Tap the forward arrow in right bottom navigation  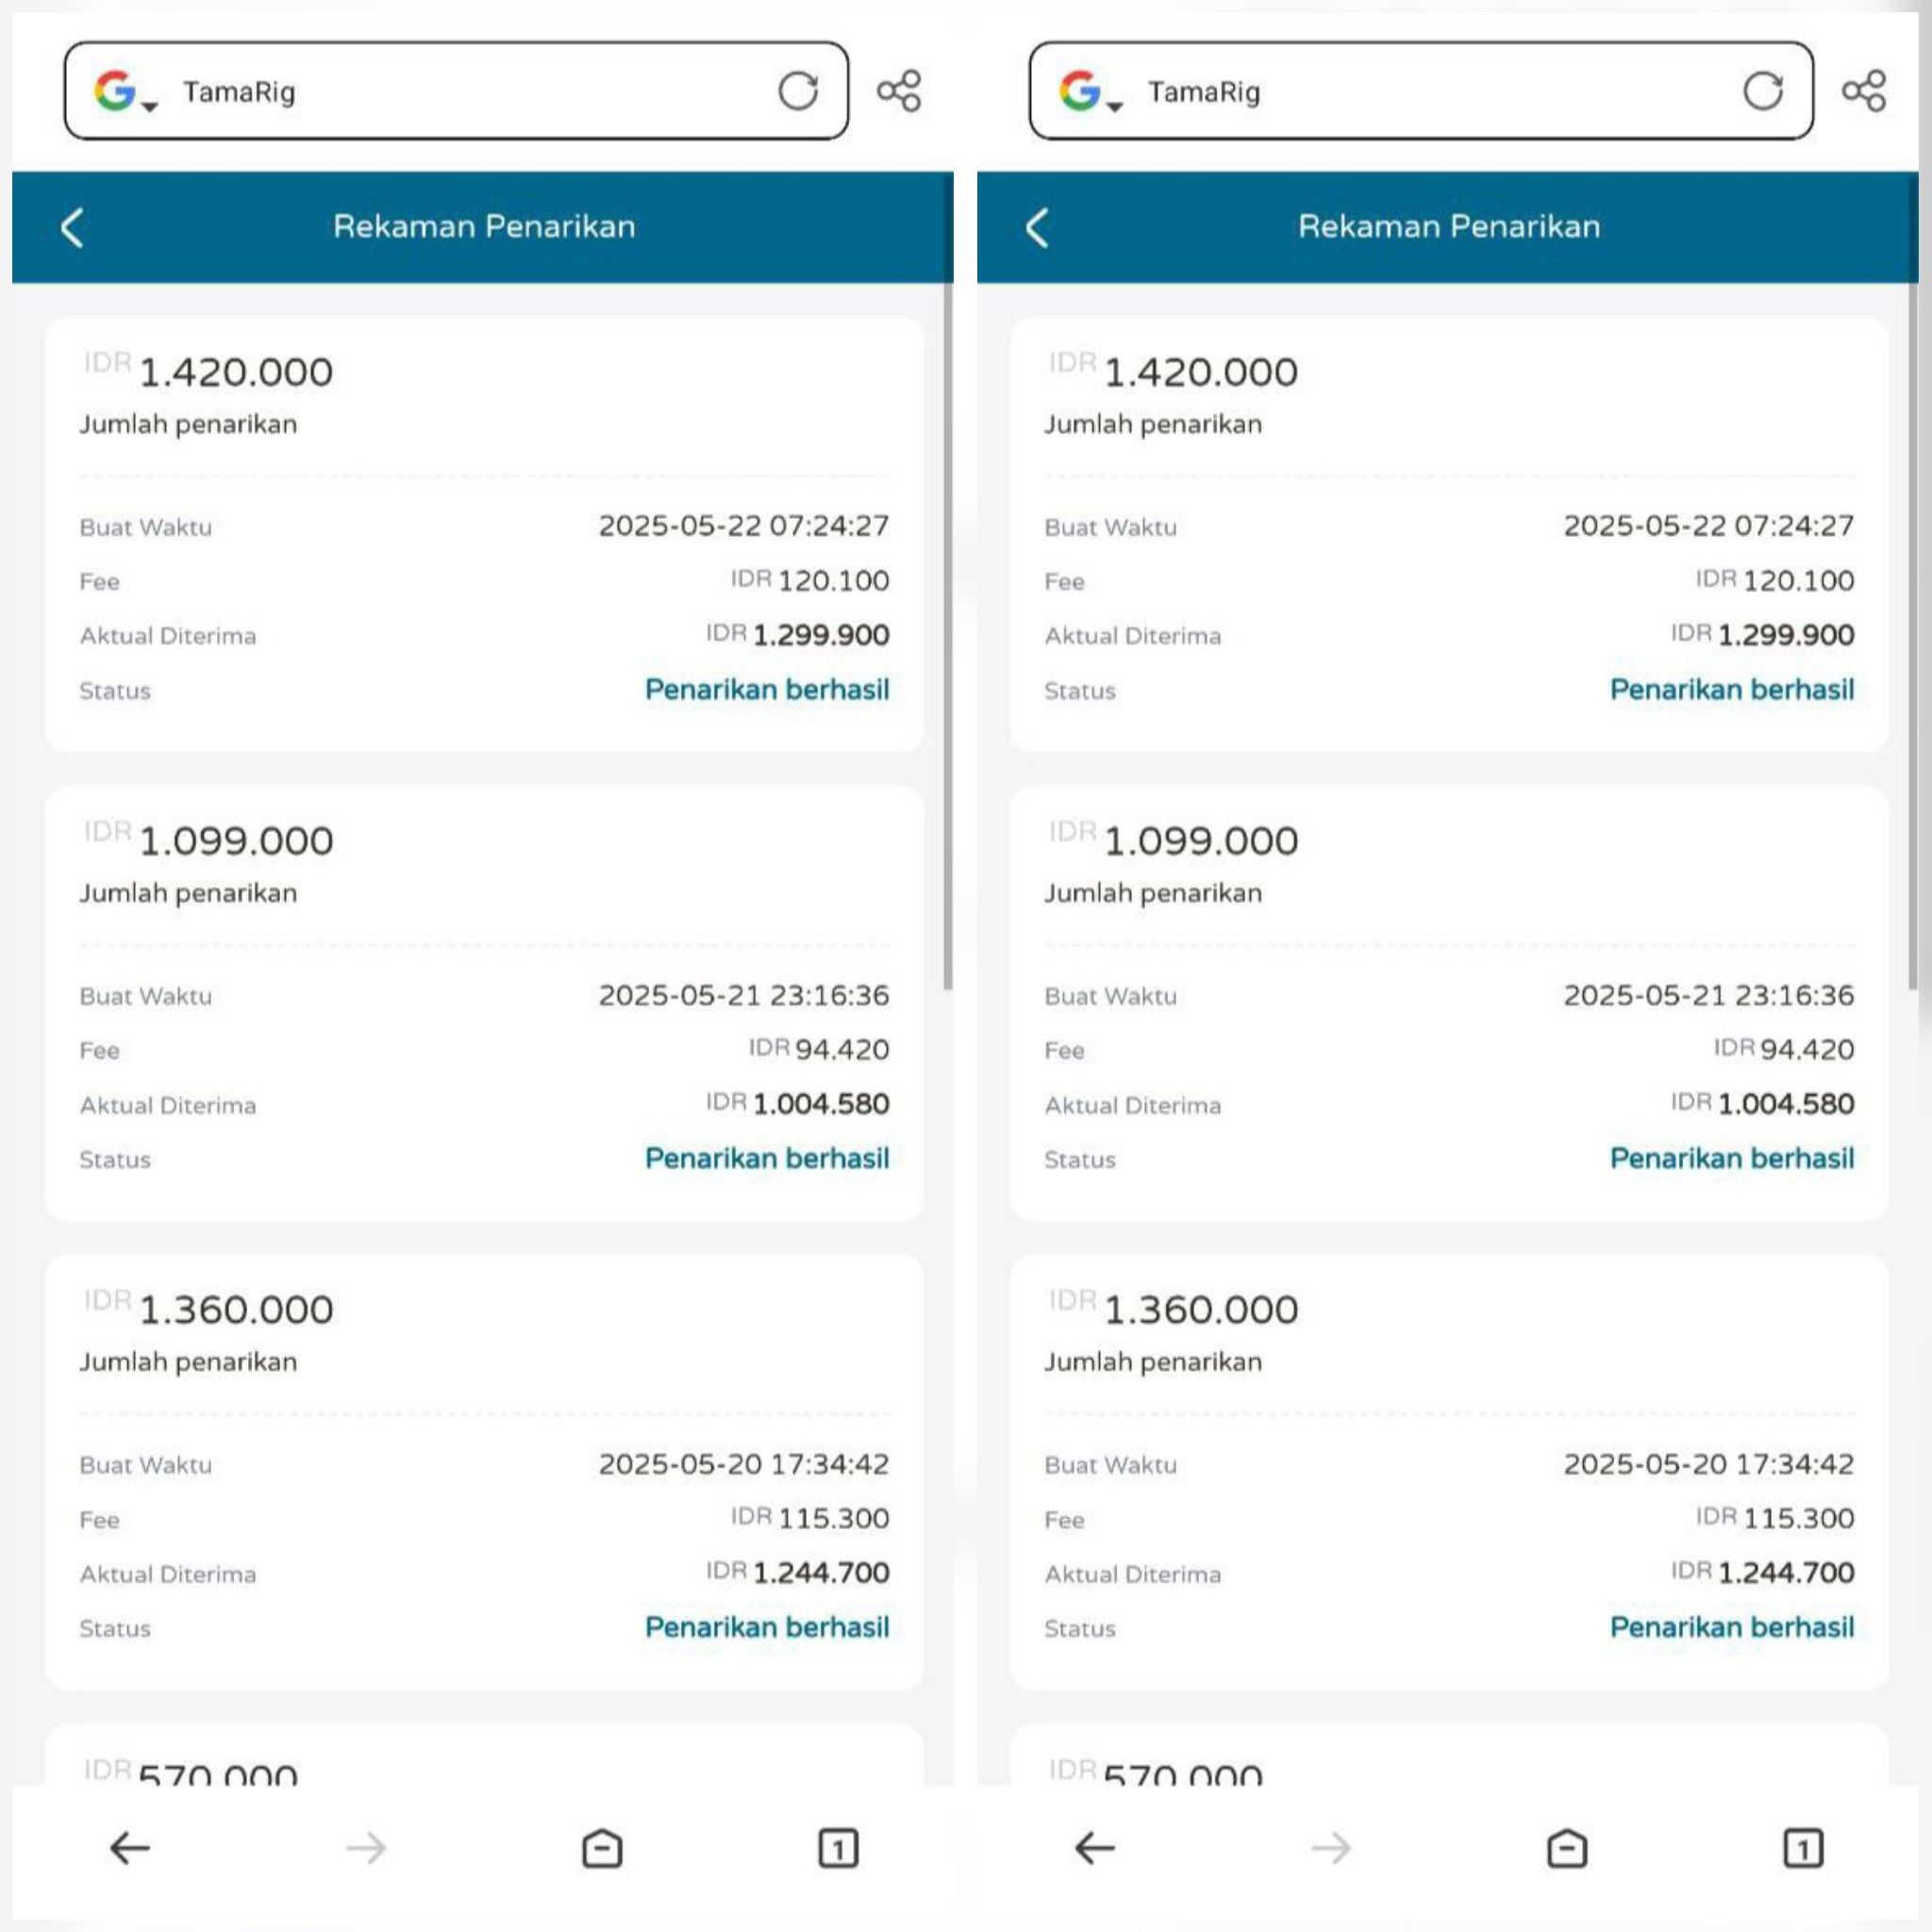pyautogui.click(x=1331, y=1848)
